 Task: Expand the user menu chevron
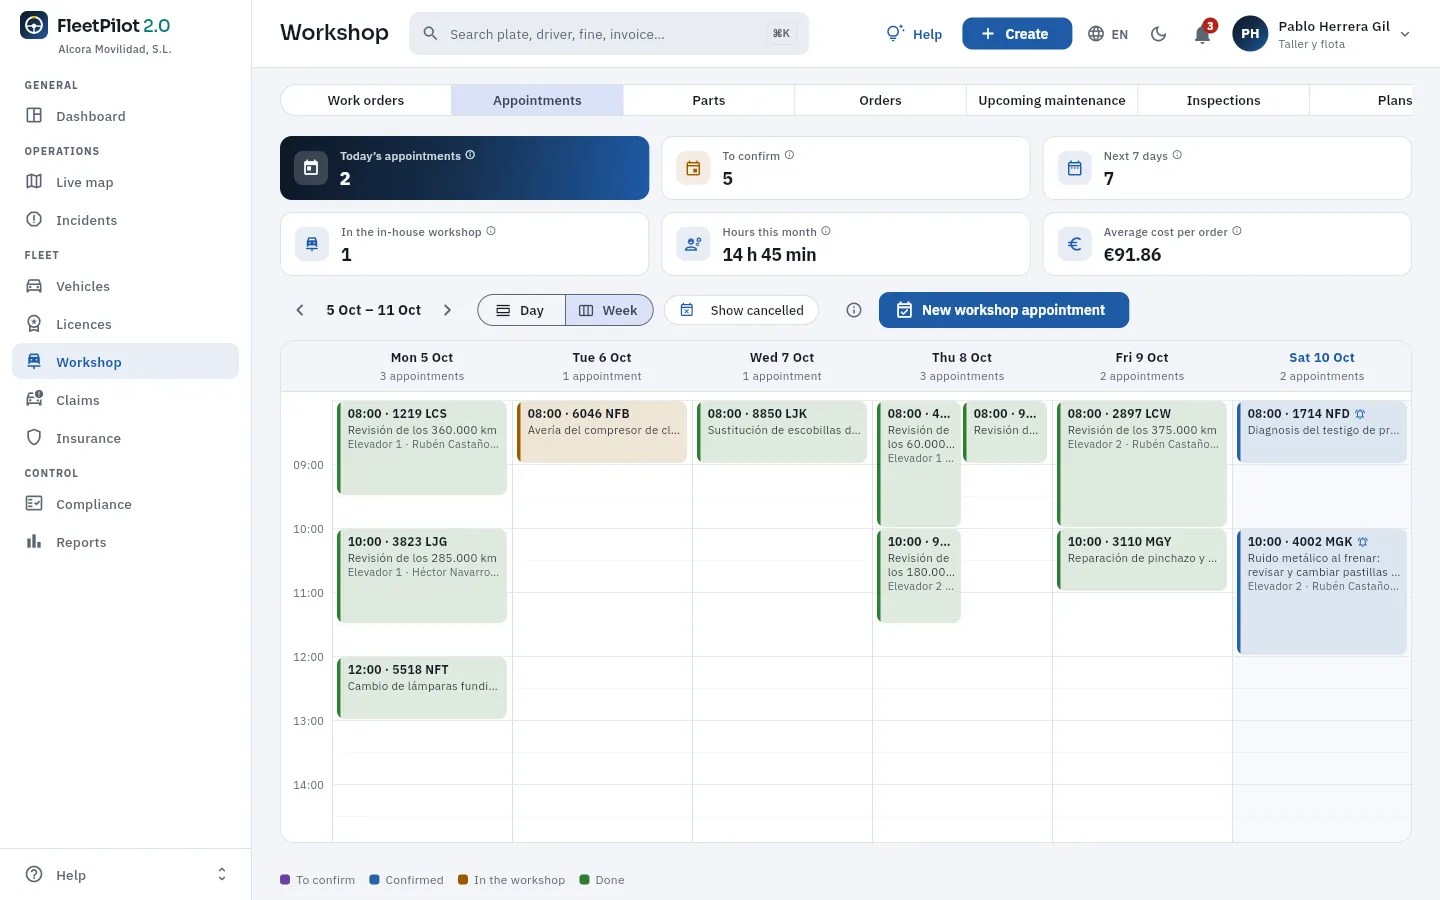pyautogui.click(x=1405, y=34)
